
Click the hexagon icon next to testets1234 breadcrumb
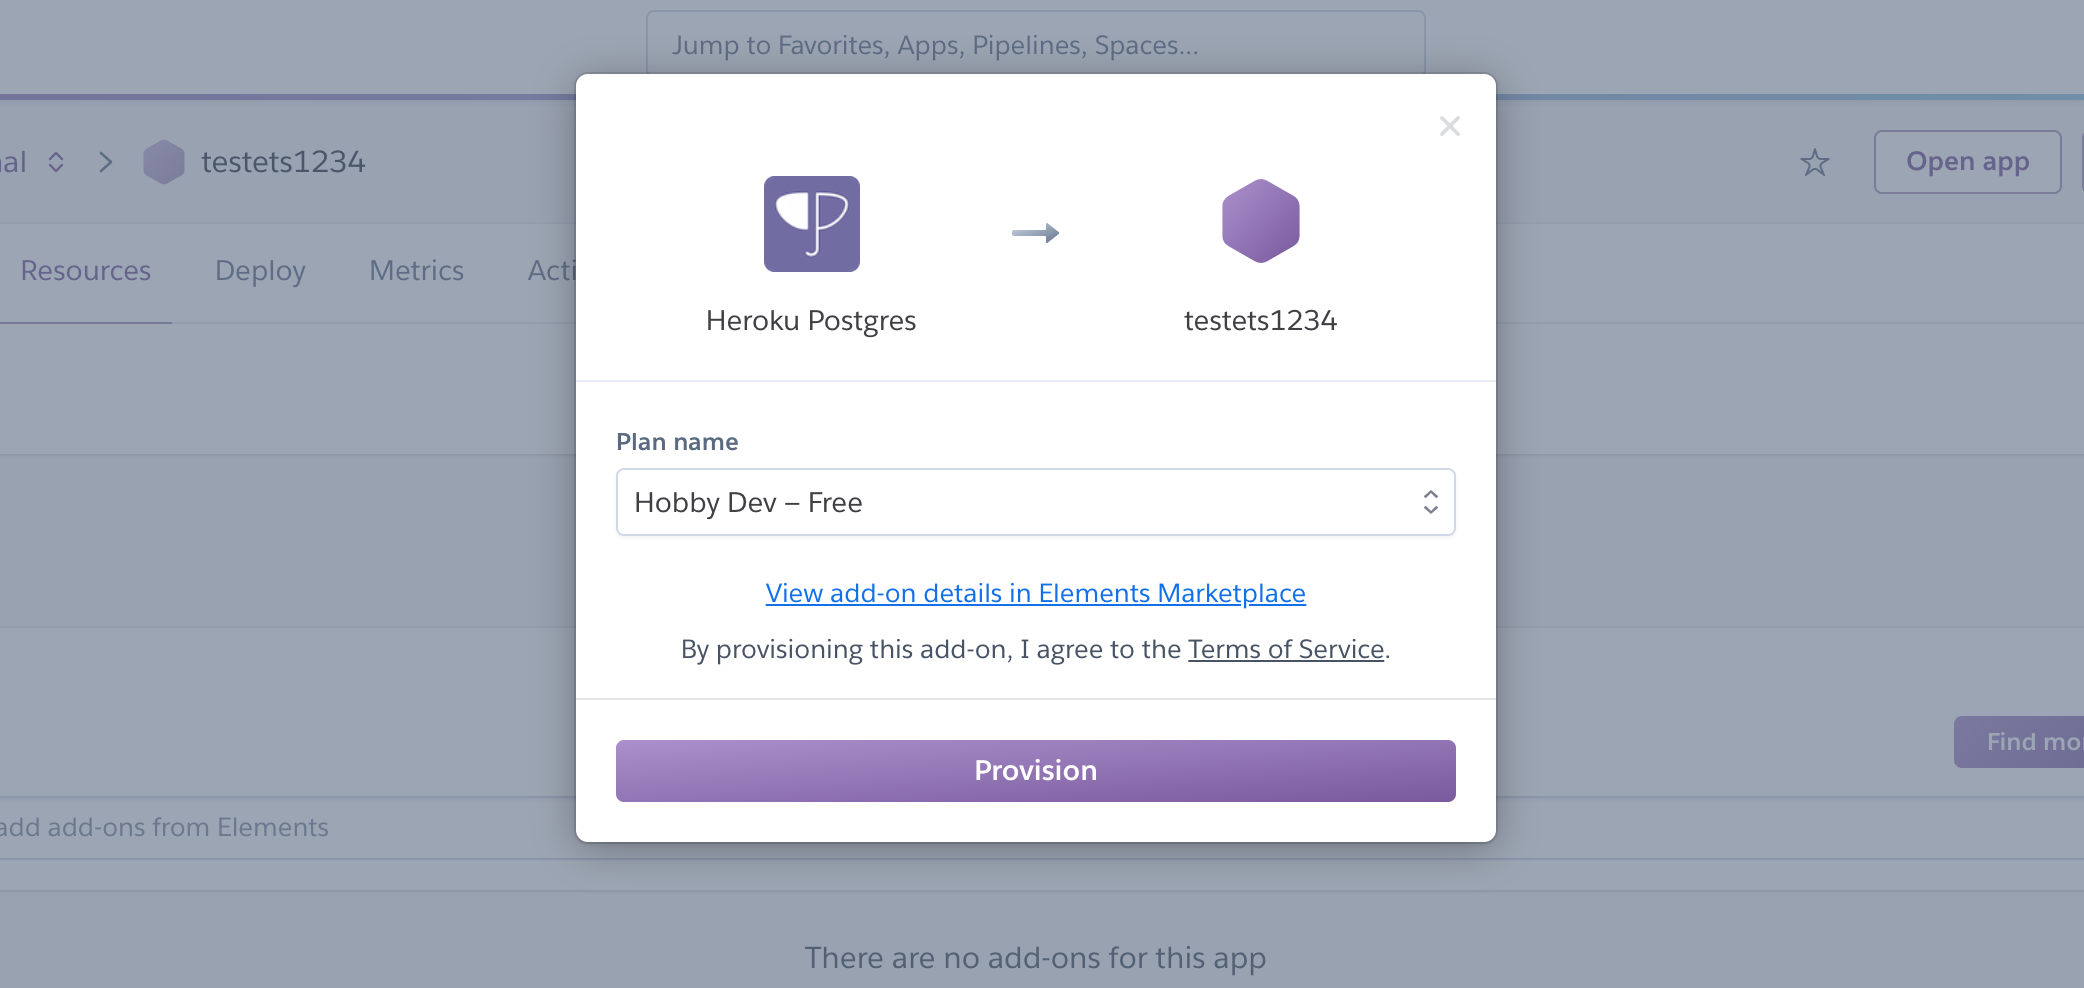pyautogui.click(x=163, y=161)
